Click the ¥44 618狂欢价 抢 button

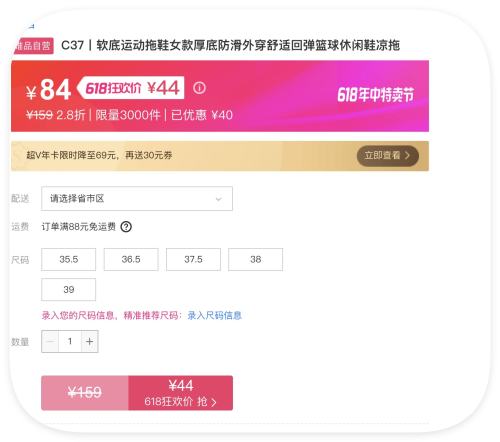180,393
